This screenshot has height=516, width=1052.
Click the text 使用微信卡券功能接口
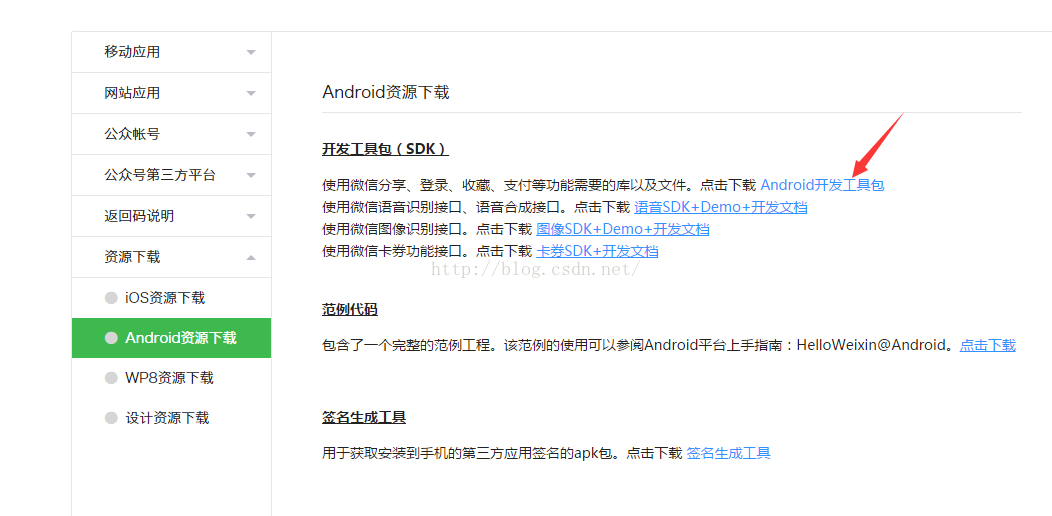pos(392,251)
